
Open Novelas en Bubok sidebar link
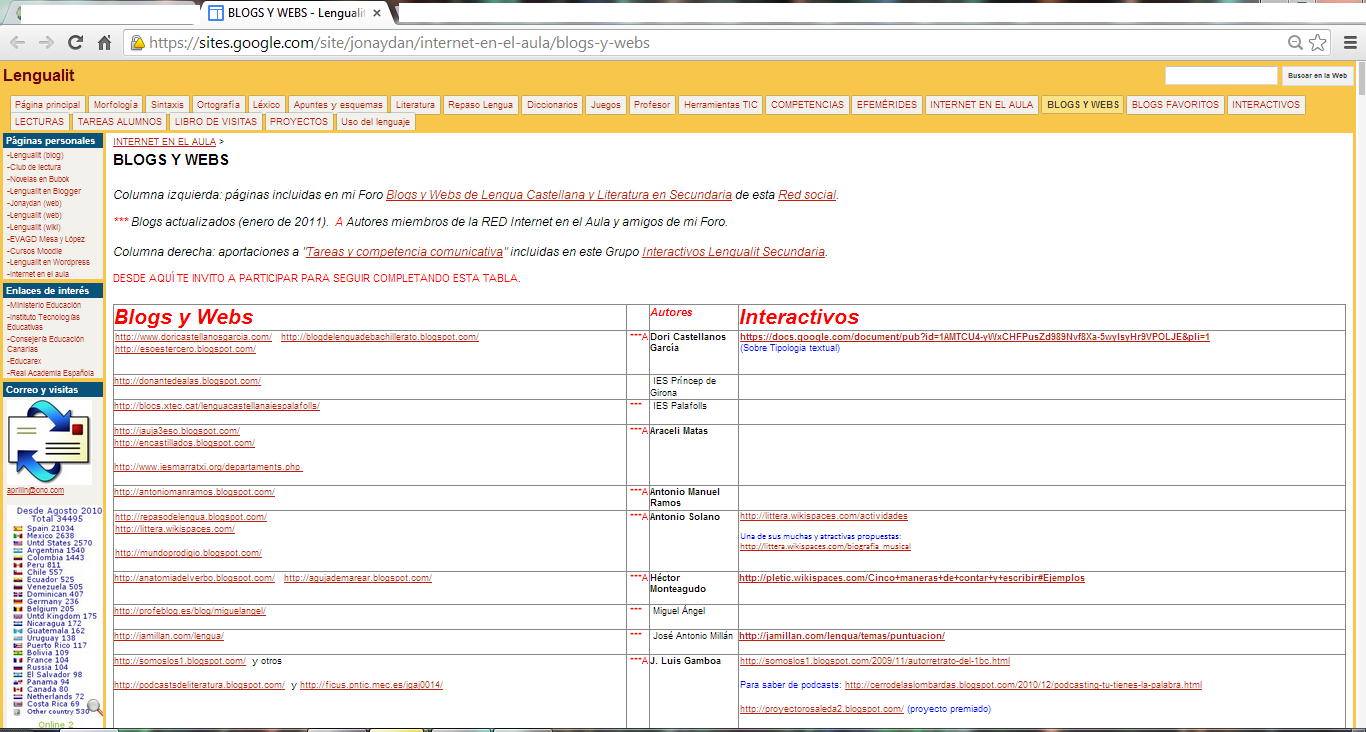click(x=38, y=180)
